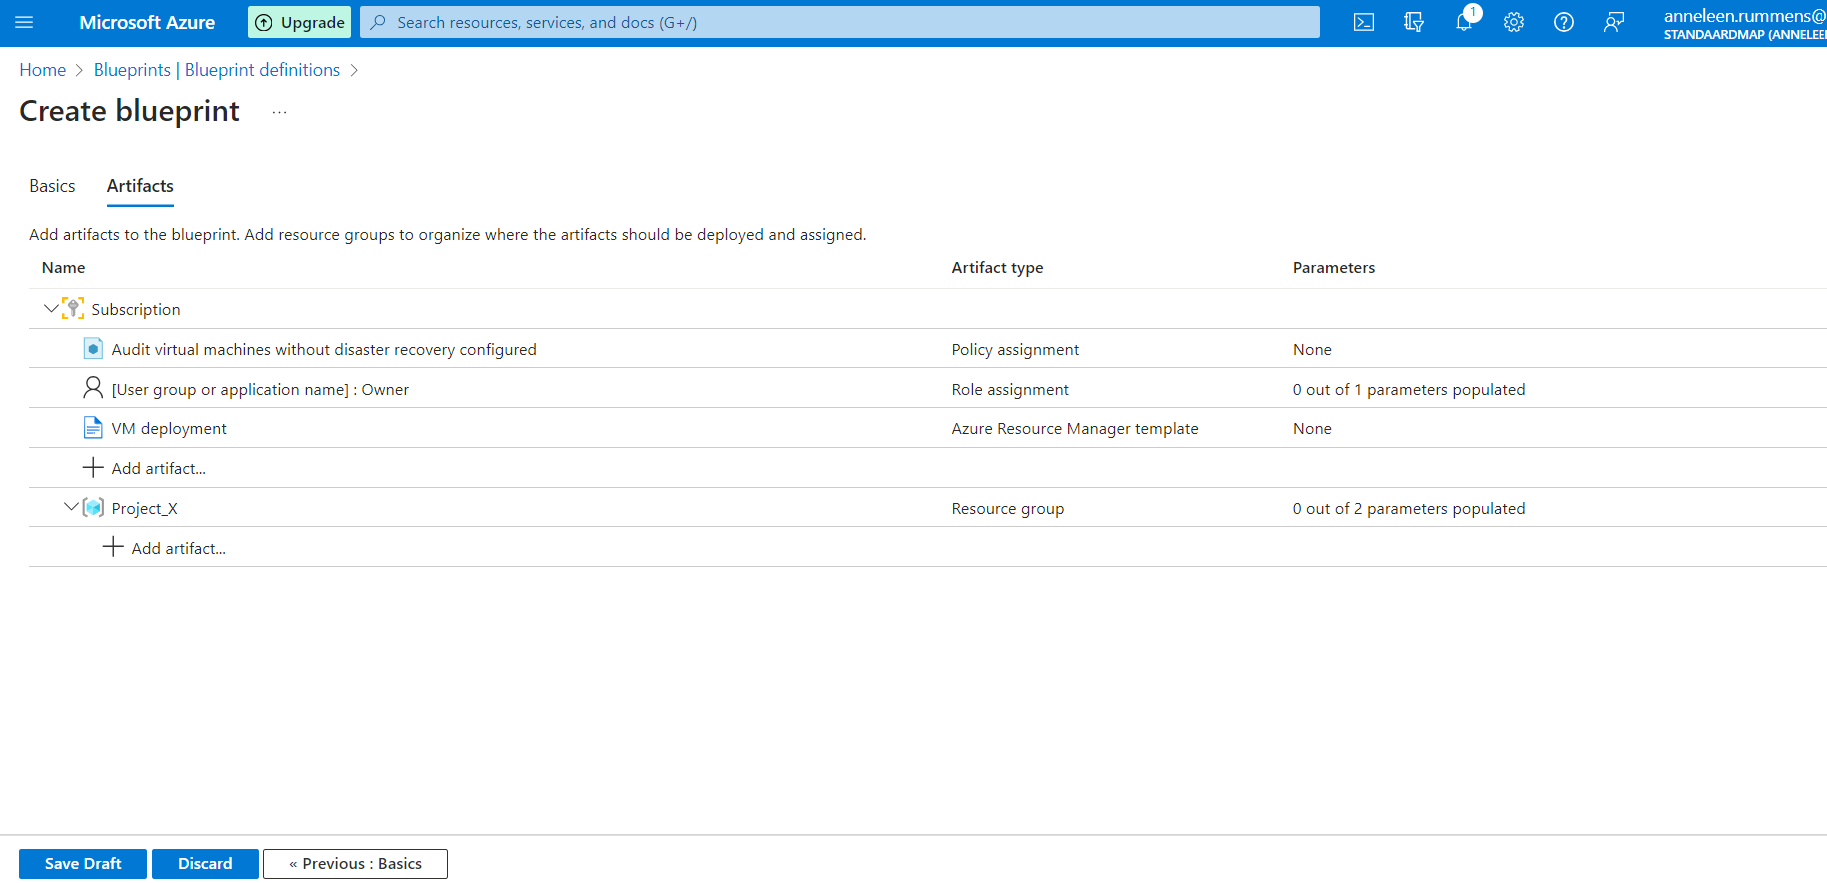
Task: Click the search magnifier icon
Action: [378, 22]
